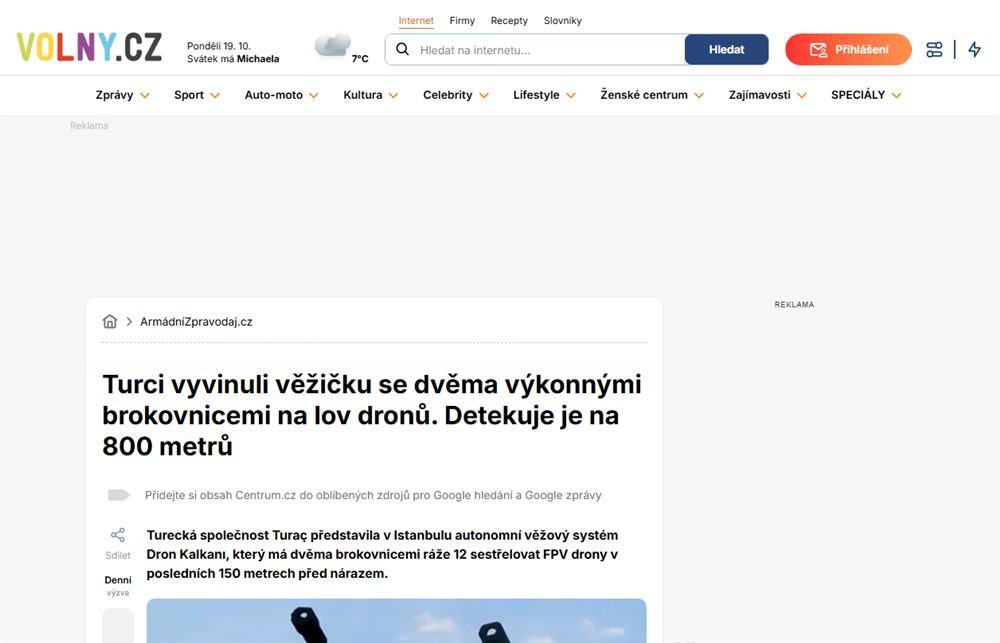
Task: Open the services switcher icon
Action: coord(934,50)
